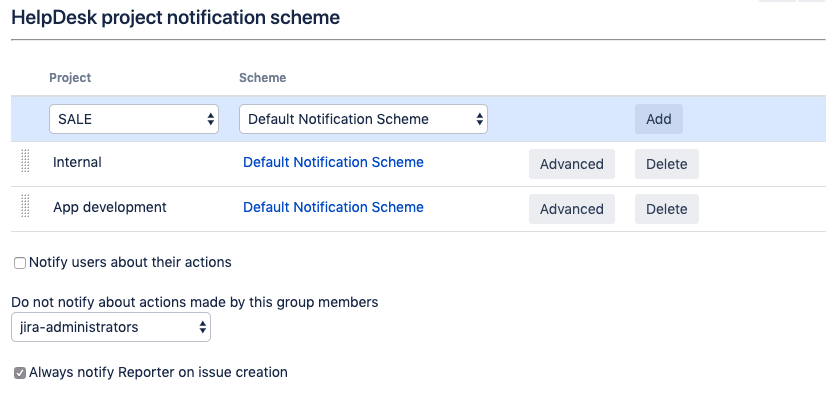The width and height of the screenshot is (836, 393).
Task: Open Default Notification Scheme link for App development
Action: (x=333, y=207)
